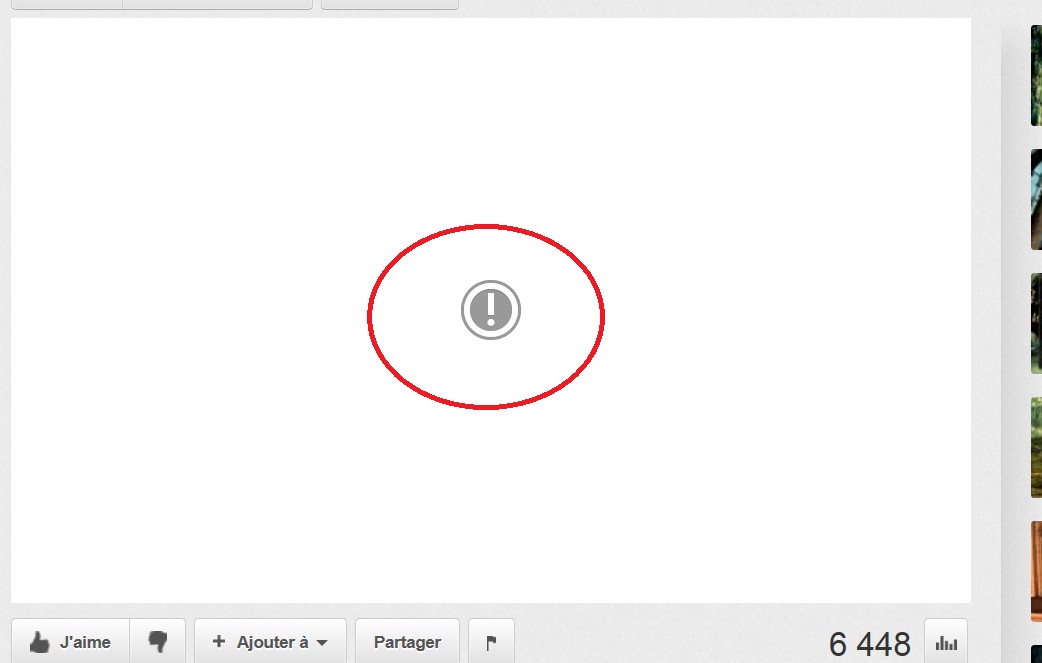Select the third suggested video thumbnail
The image size is (1042, 663).
[1036, 323]
